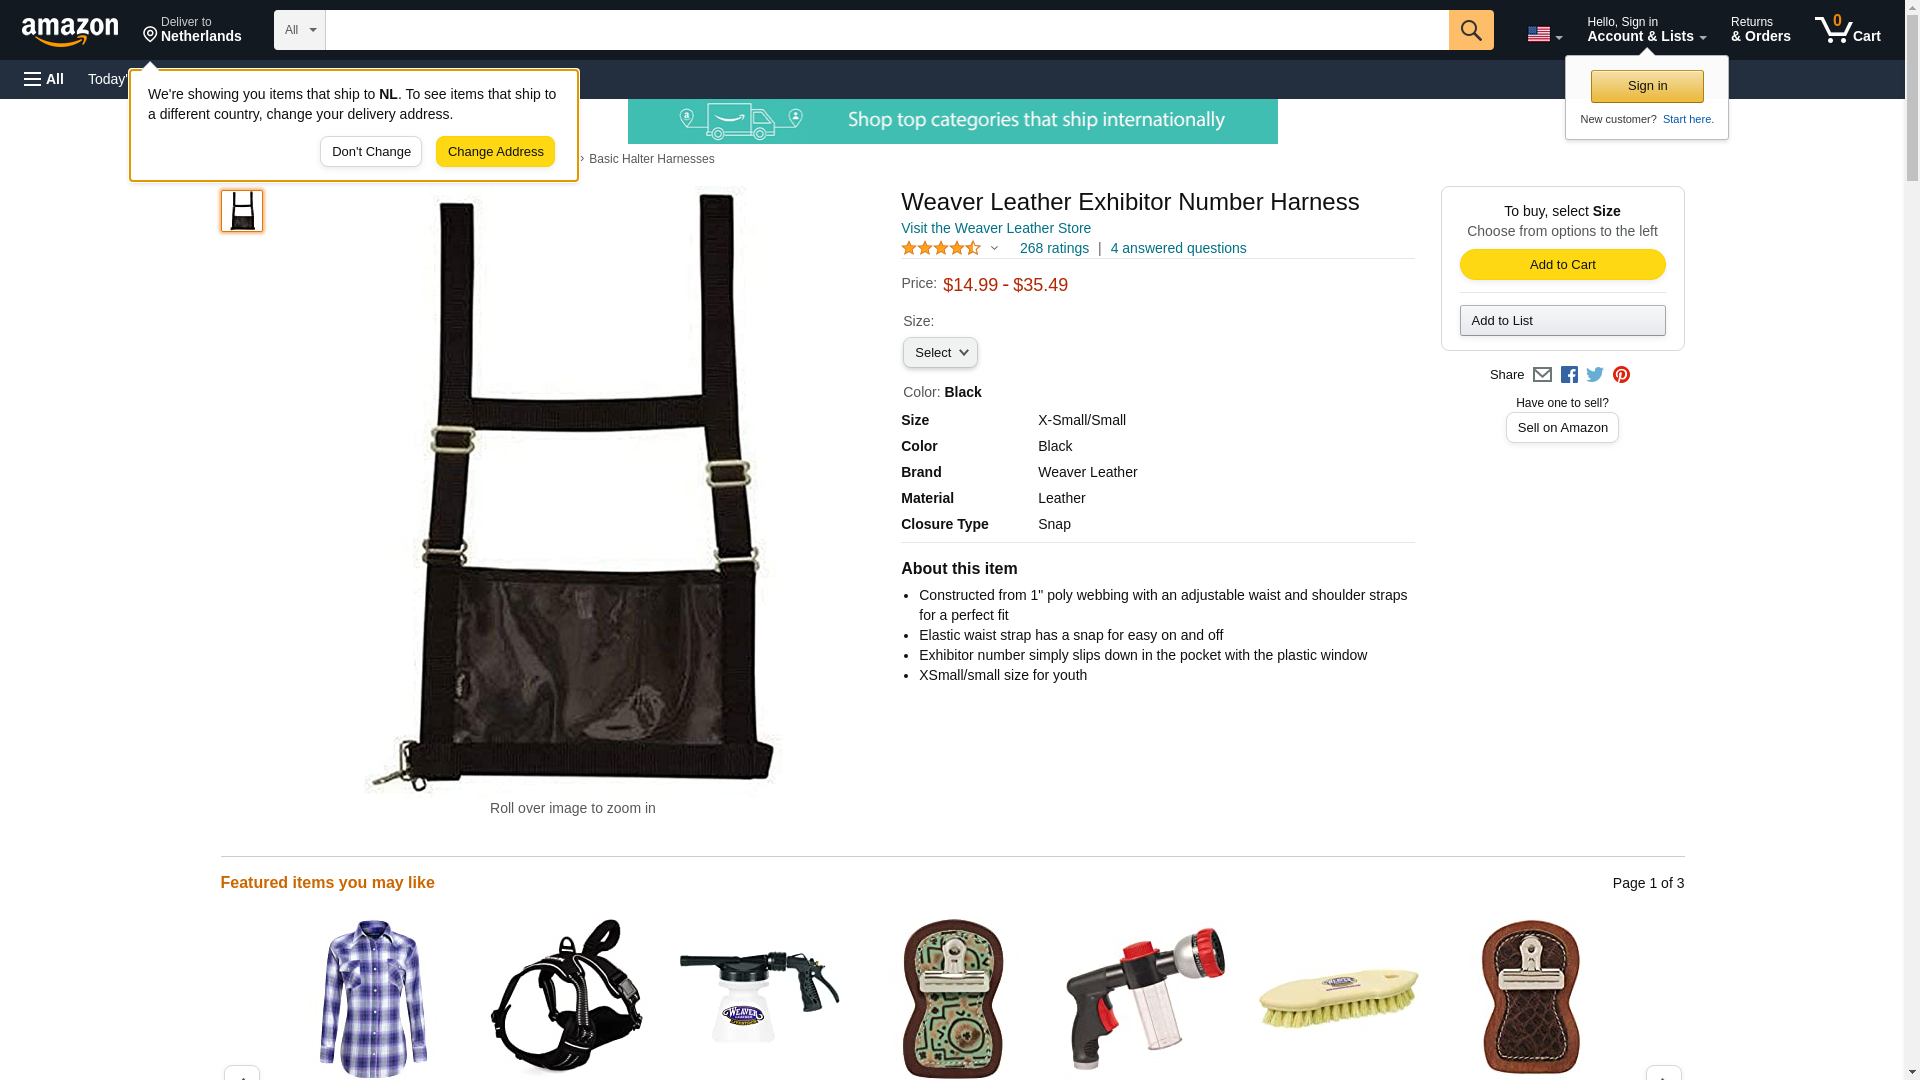Expand the search category All dropdown
The image size is (1920, 1080).
(300, 30)
